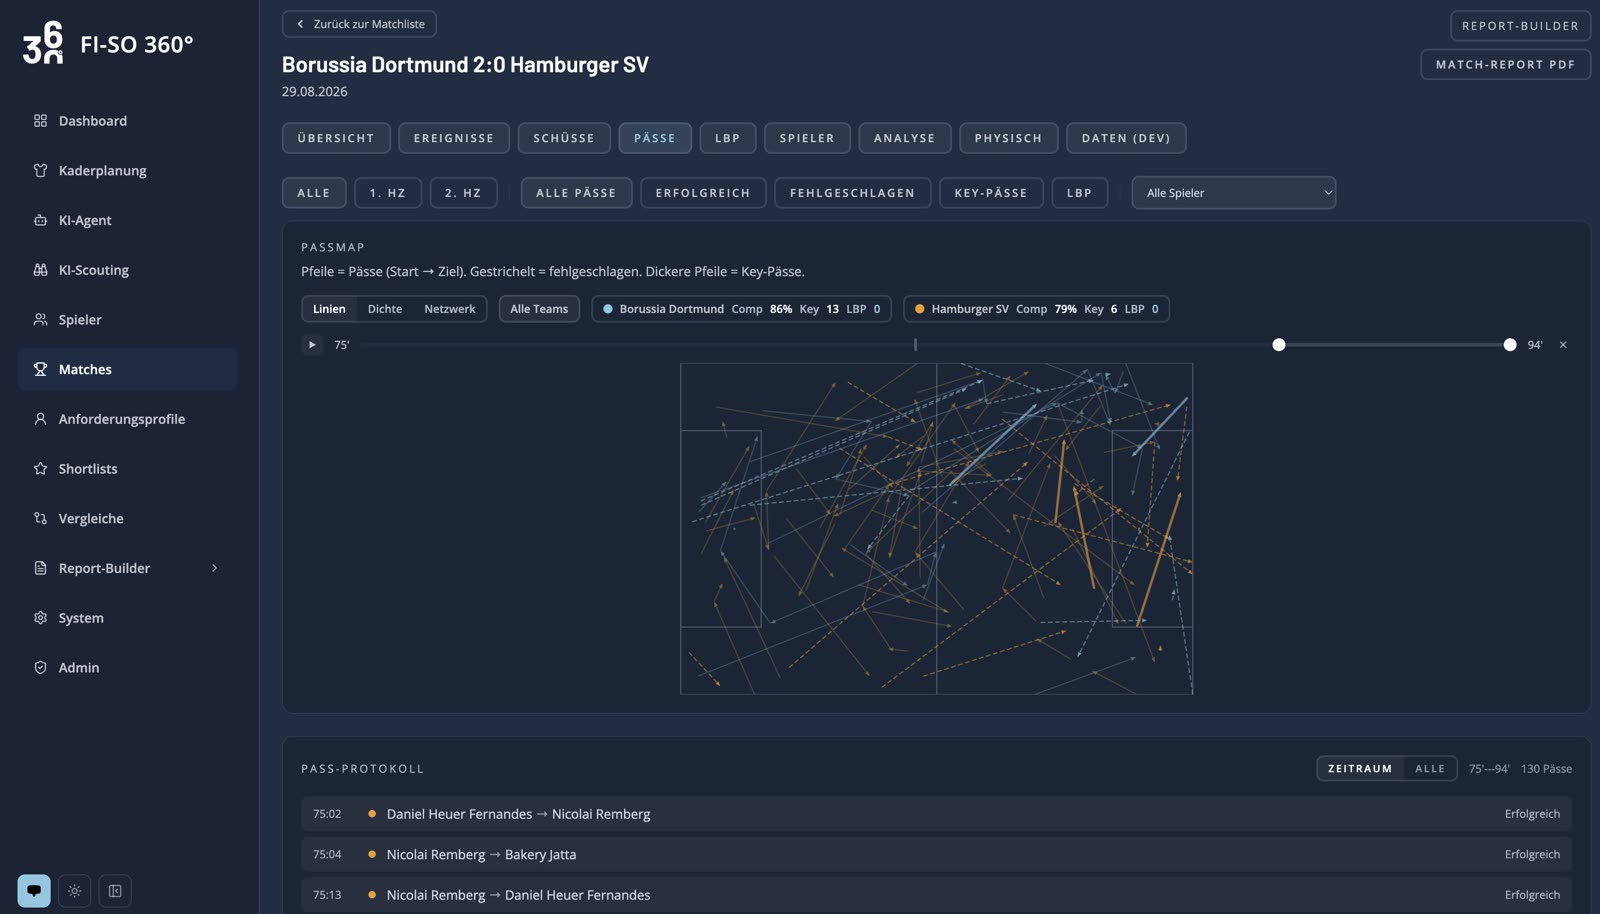Select the Spieler people icon

coord(40,320)
